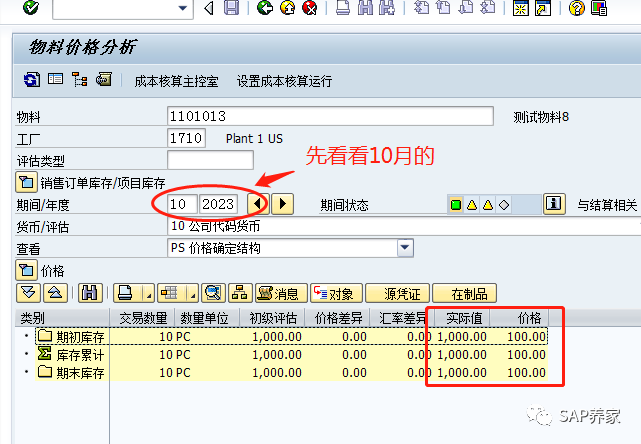
Task: Click the green Back arrow icon
Action: click(265, 7)
